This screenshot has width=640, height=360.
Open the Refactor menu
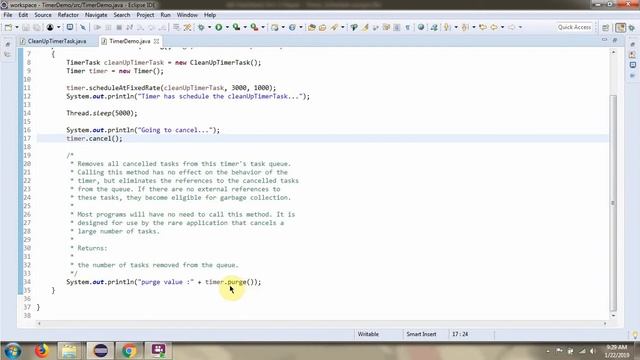click(68, 15)
